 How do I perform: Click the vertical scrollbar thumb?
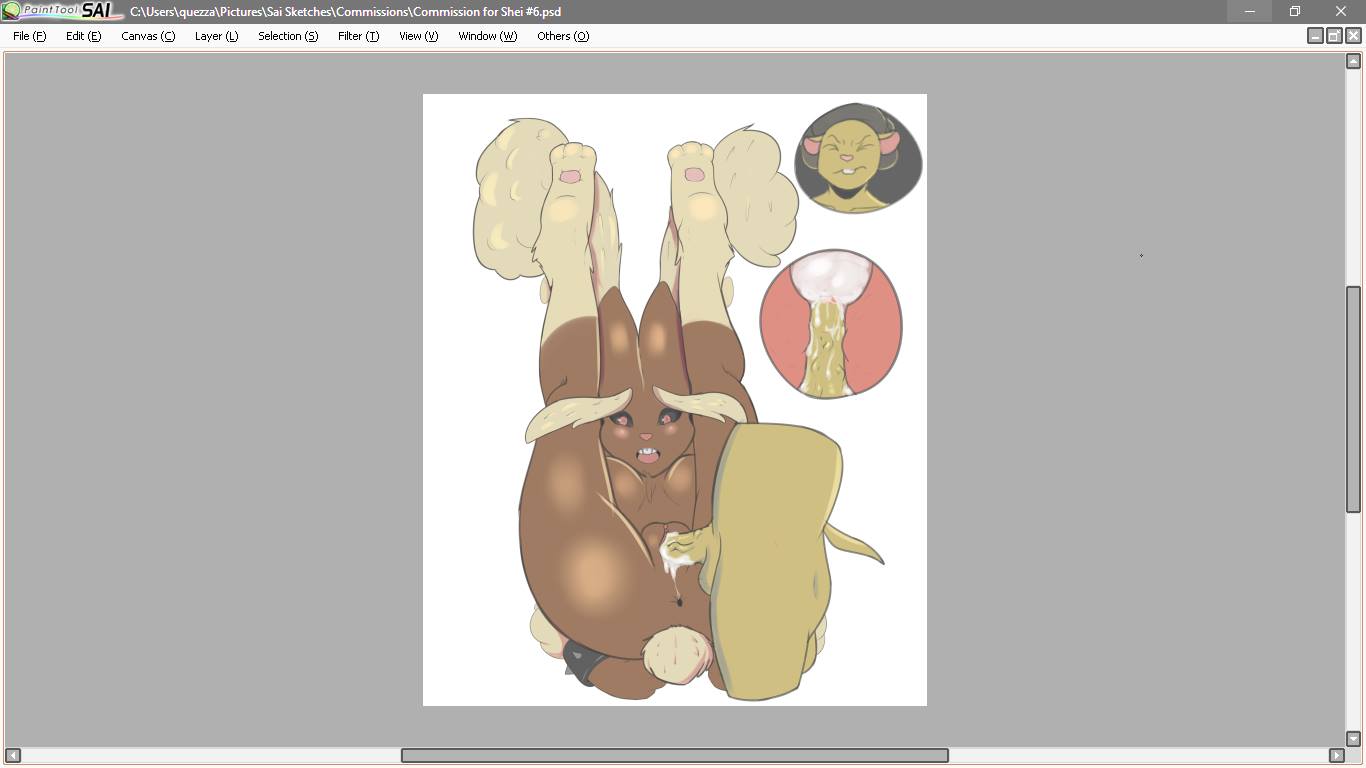[x=1353, y=400]
